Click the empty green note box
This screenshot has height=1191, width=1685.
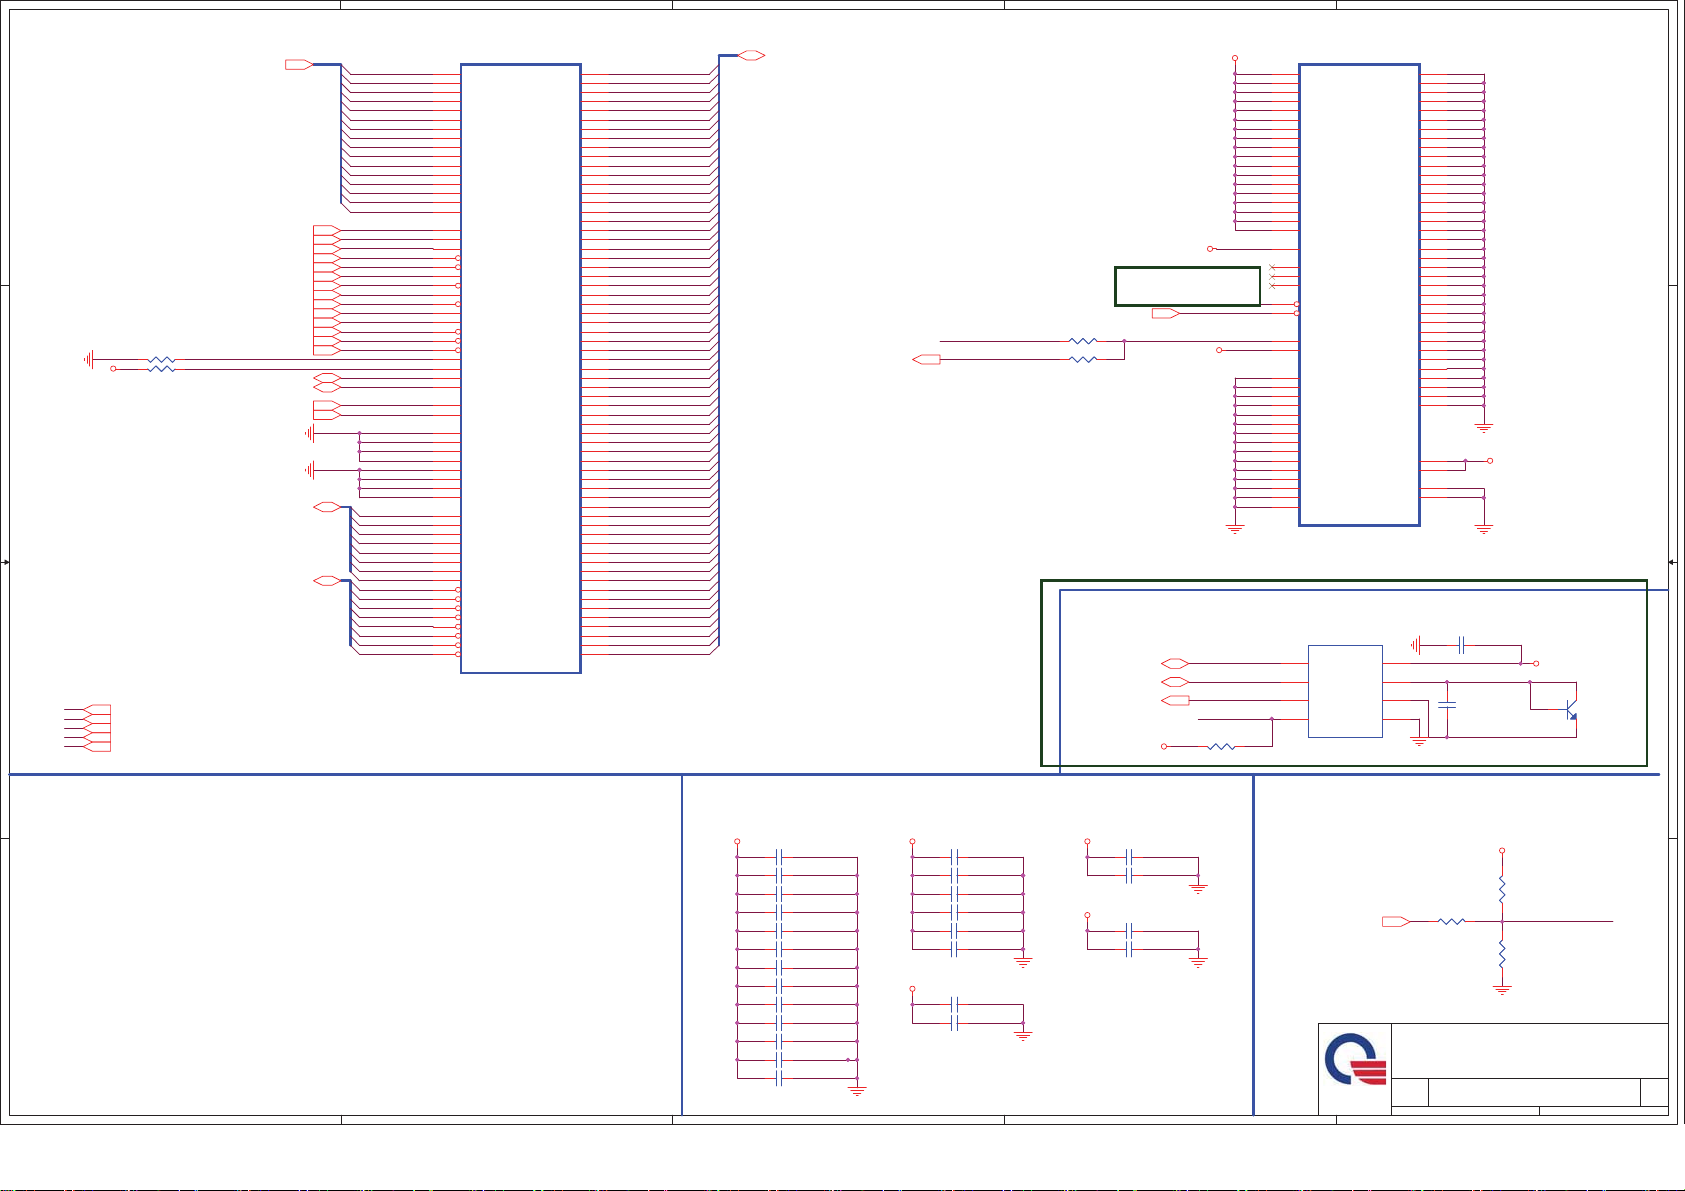pyautogui.click(x=1187, y=286)
